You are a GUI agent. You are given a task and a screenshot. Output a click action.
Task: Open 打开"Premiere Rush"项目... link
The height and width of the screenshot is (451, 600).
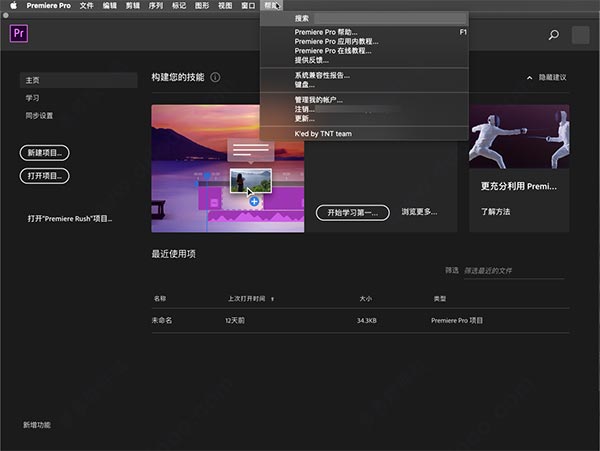tap(70, 219)
